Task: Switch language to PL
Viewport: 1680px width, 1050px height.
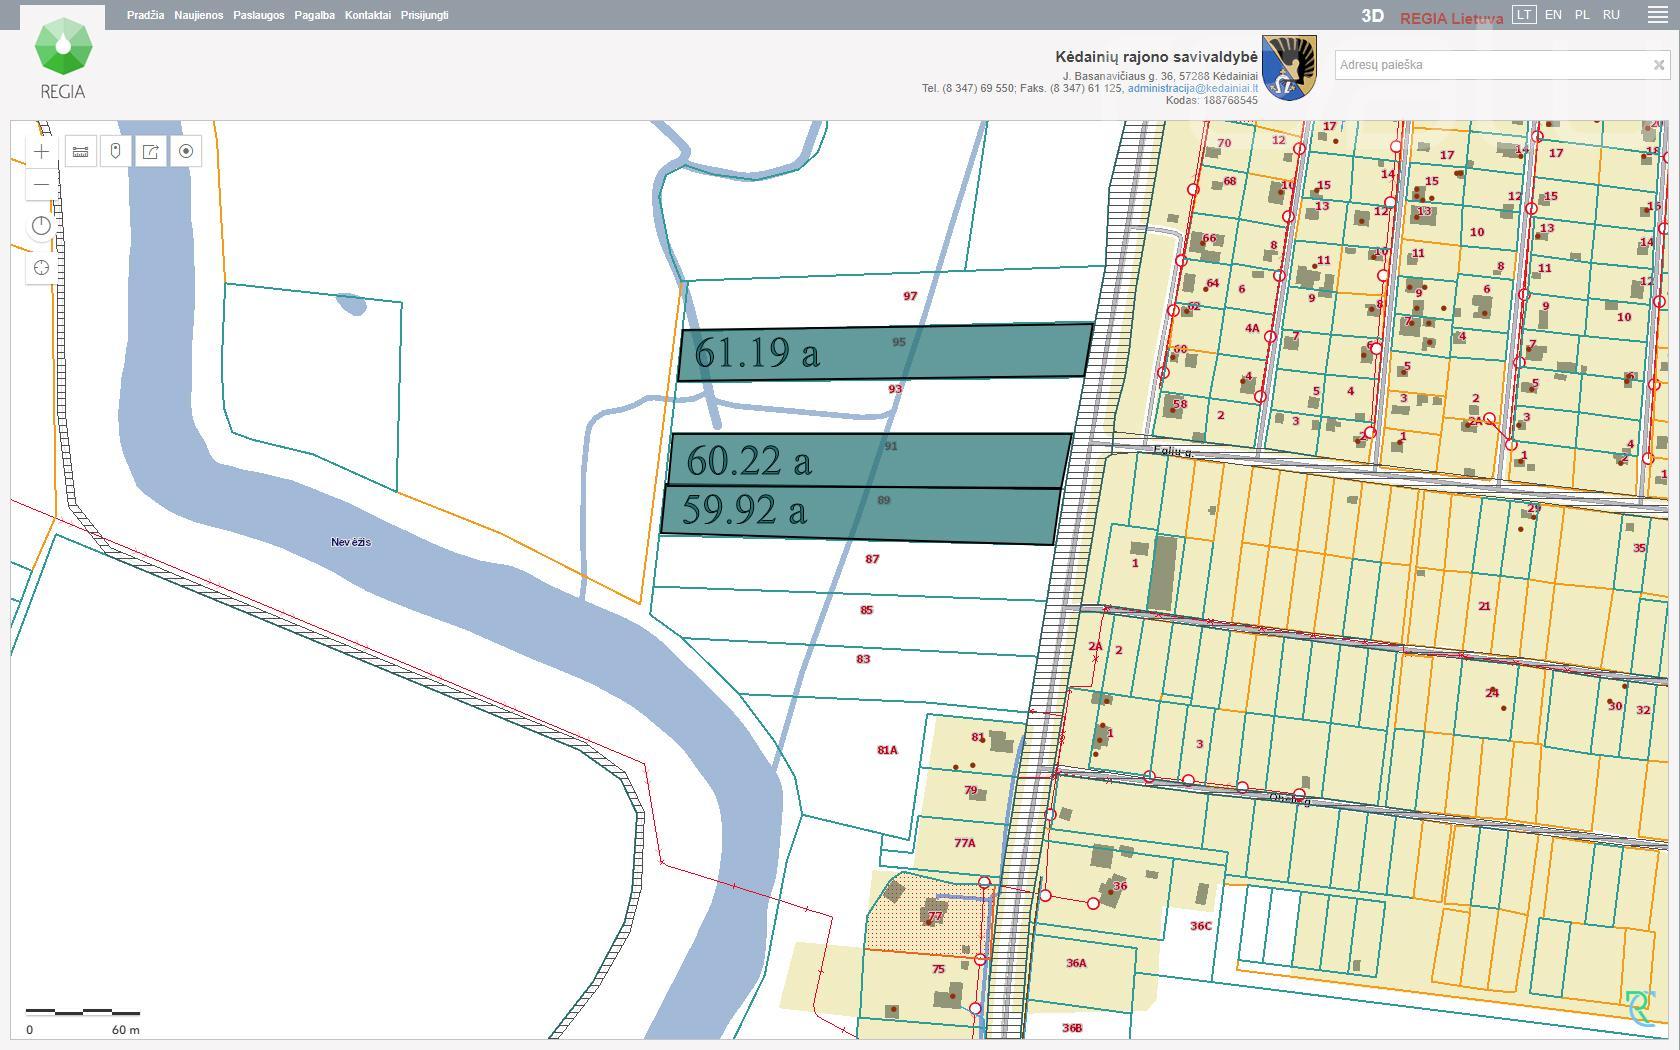Action: coord(1582,15)
